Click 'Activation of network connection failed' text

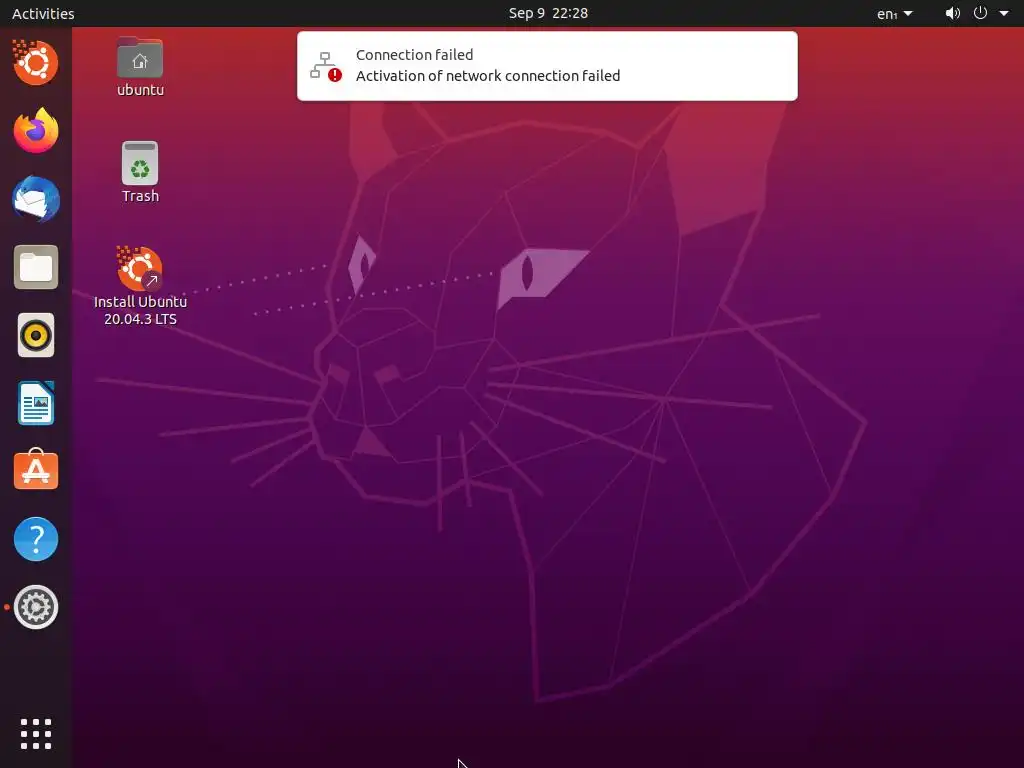tap(488, 76)
